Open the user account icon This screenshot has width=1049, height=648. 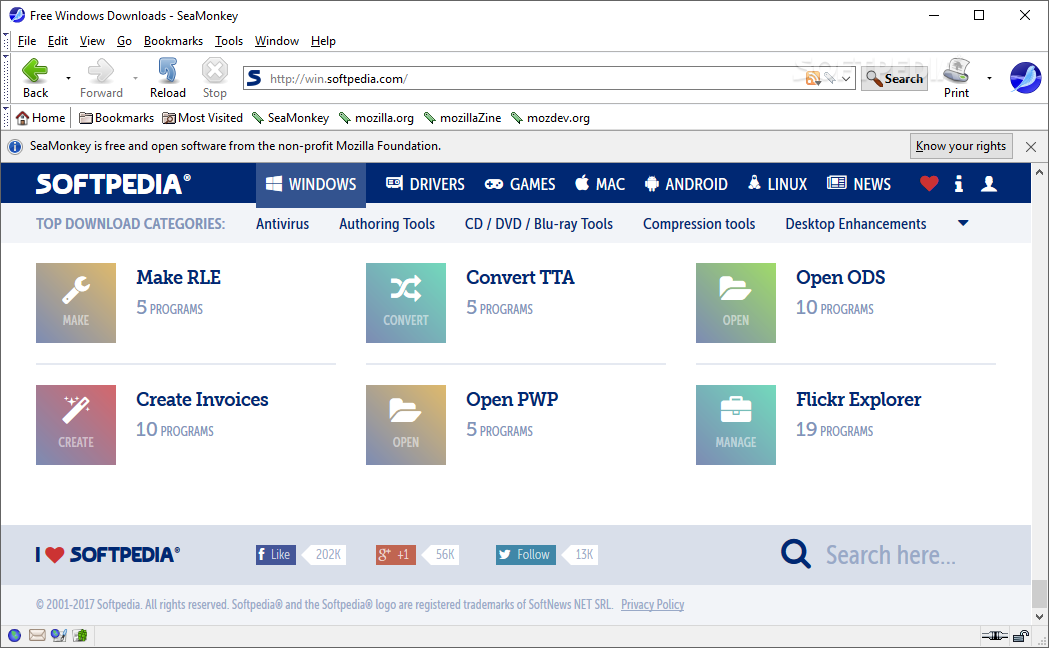pos(989,183)
